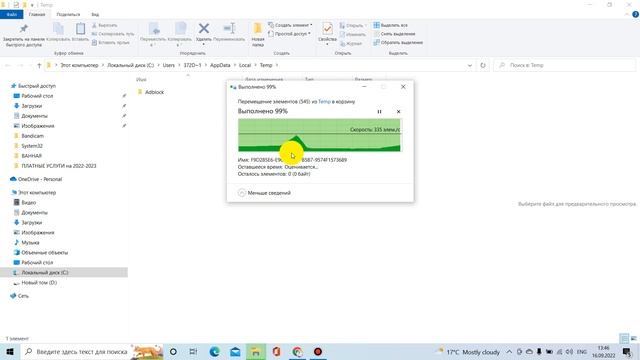This screenshot has height=360, width=640.
Task: Select Bandicam in Quick access
Action: [32, 136]
